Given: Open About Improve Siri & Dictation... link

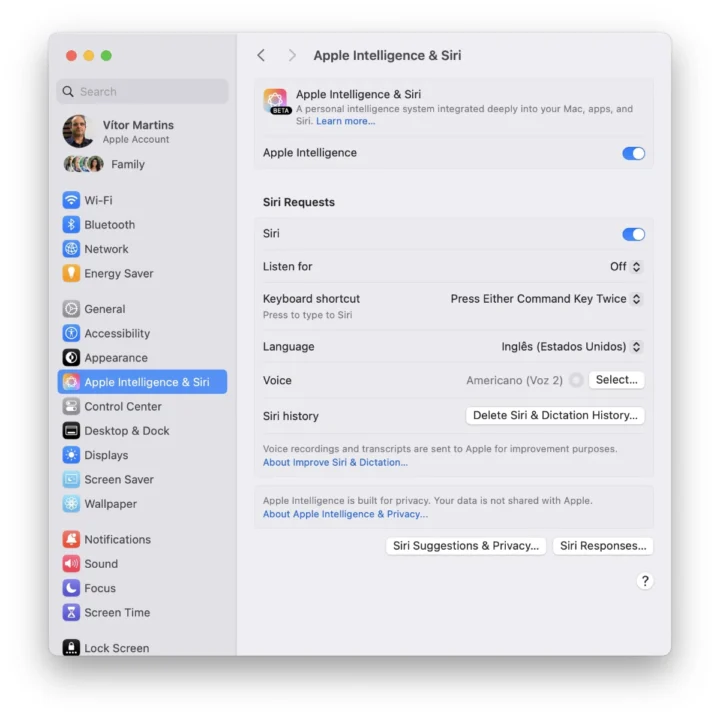Looking at the screenshot, I should [335, 462].
